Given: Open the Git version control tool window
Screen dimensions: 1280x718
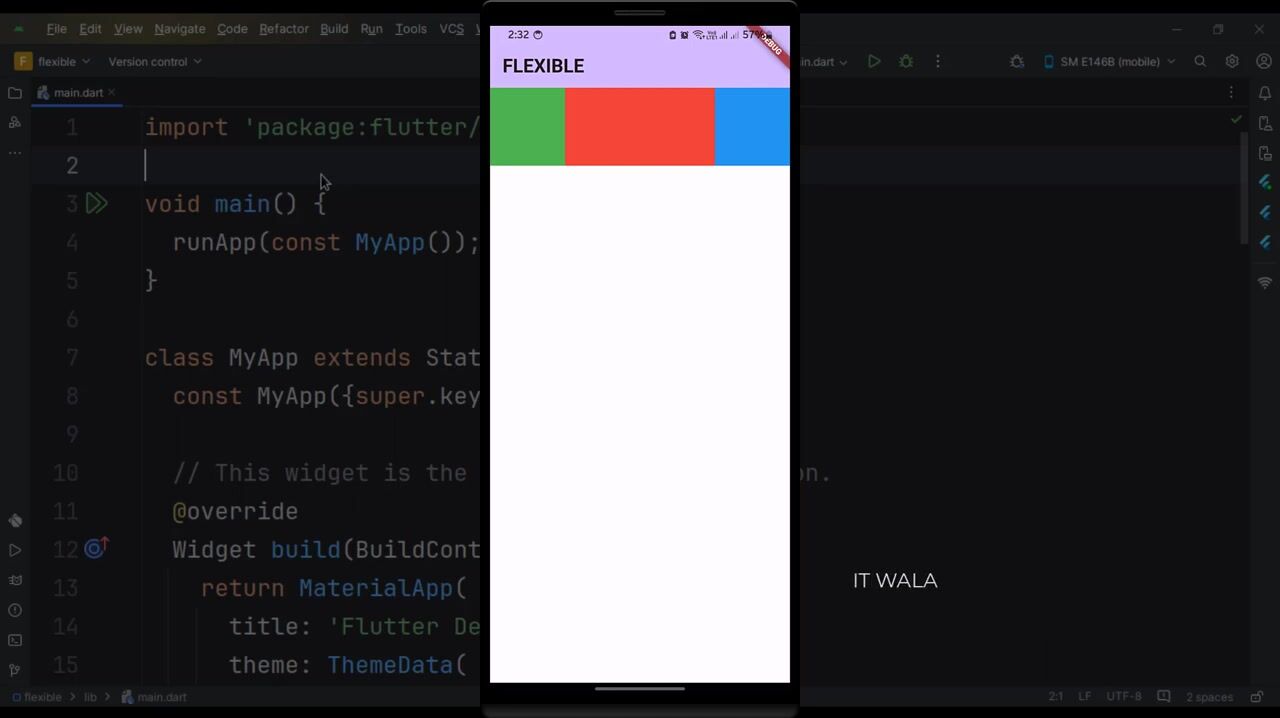Looking at the screenshot, I should click(15, 670).
